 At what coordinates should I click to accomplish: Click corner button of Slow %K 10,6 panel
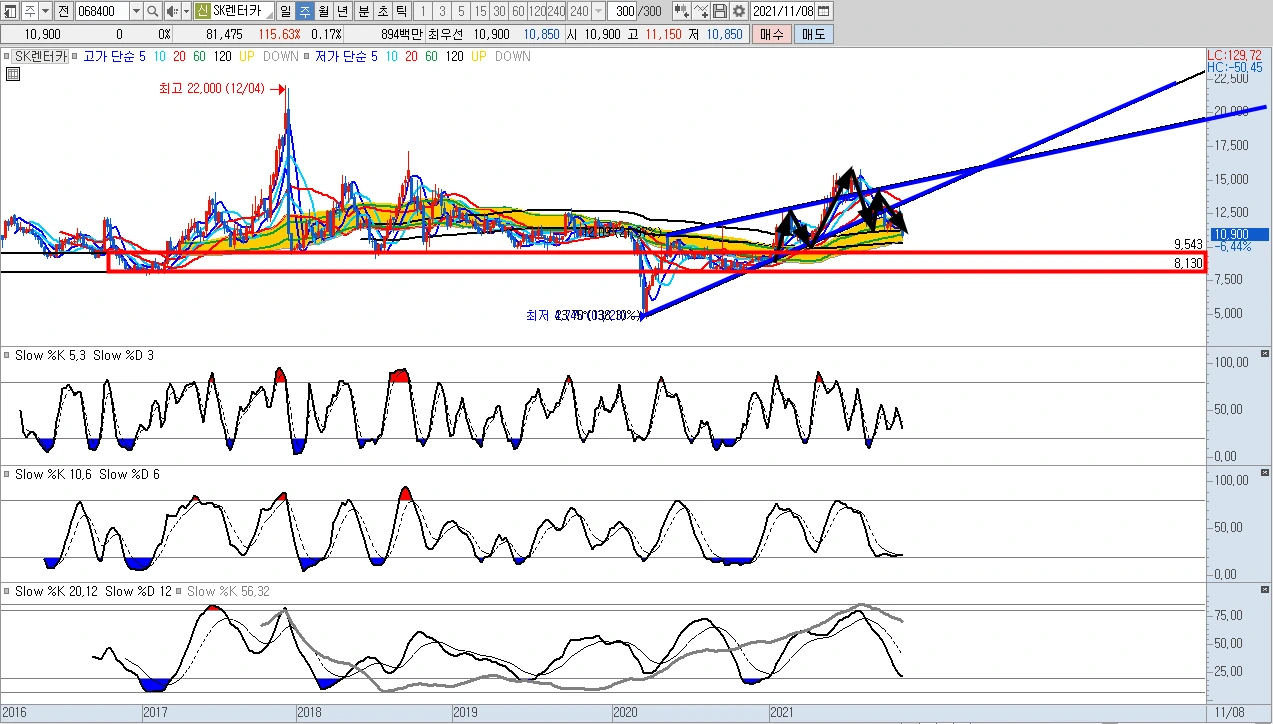pos(1264,474)
